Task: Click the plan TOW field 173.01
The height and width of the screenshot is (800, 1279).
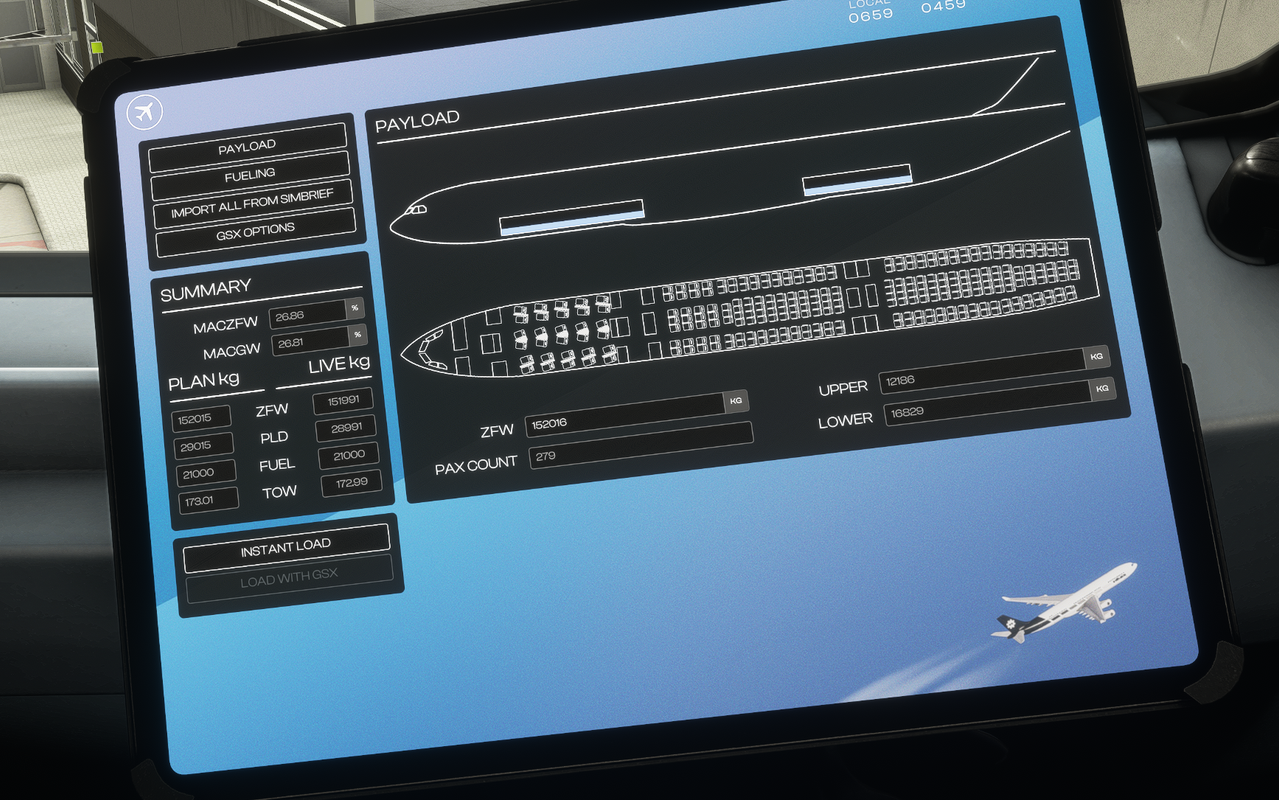Action: click(x=209, y=500)
